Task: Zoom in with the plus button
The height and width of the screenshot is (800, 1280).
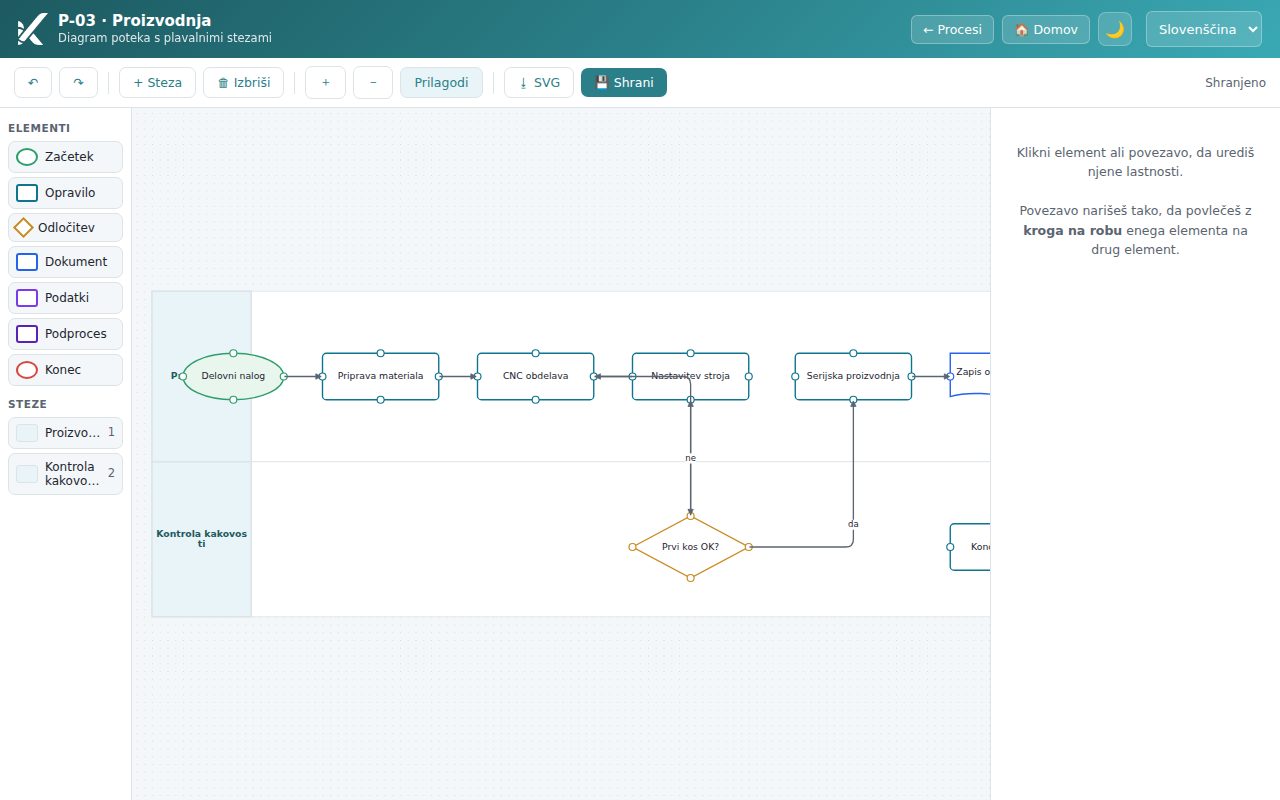Action: coord(325,83)
